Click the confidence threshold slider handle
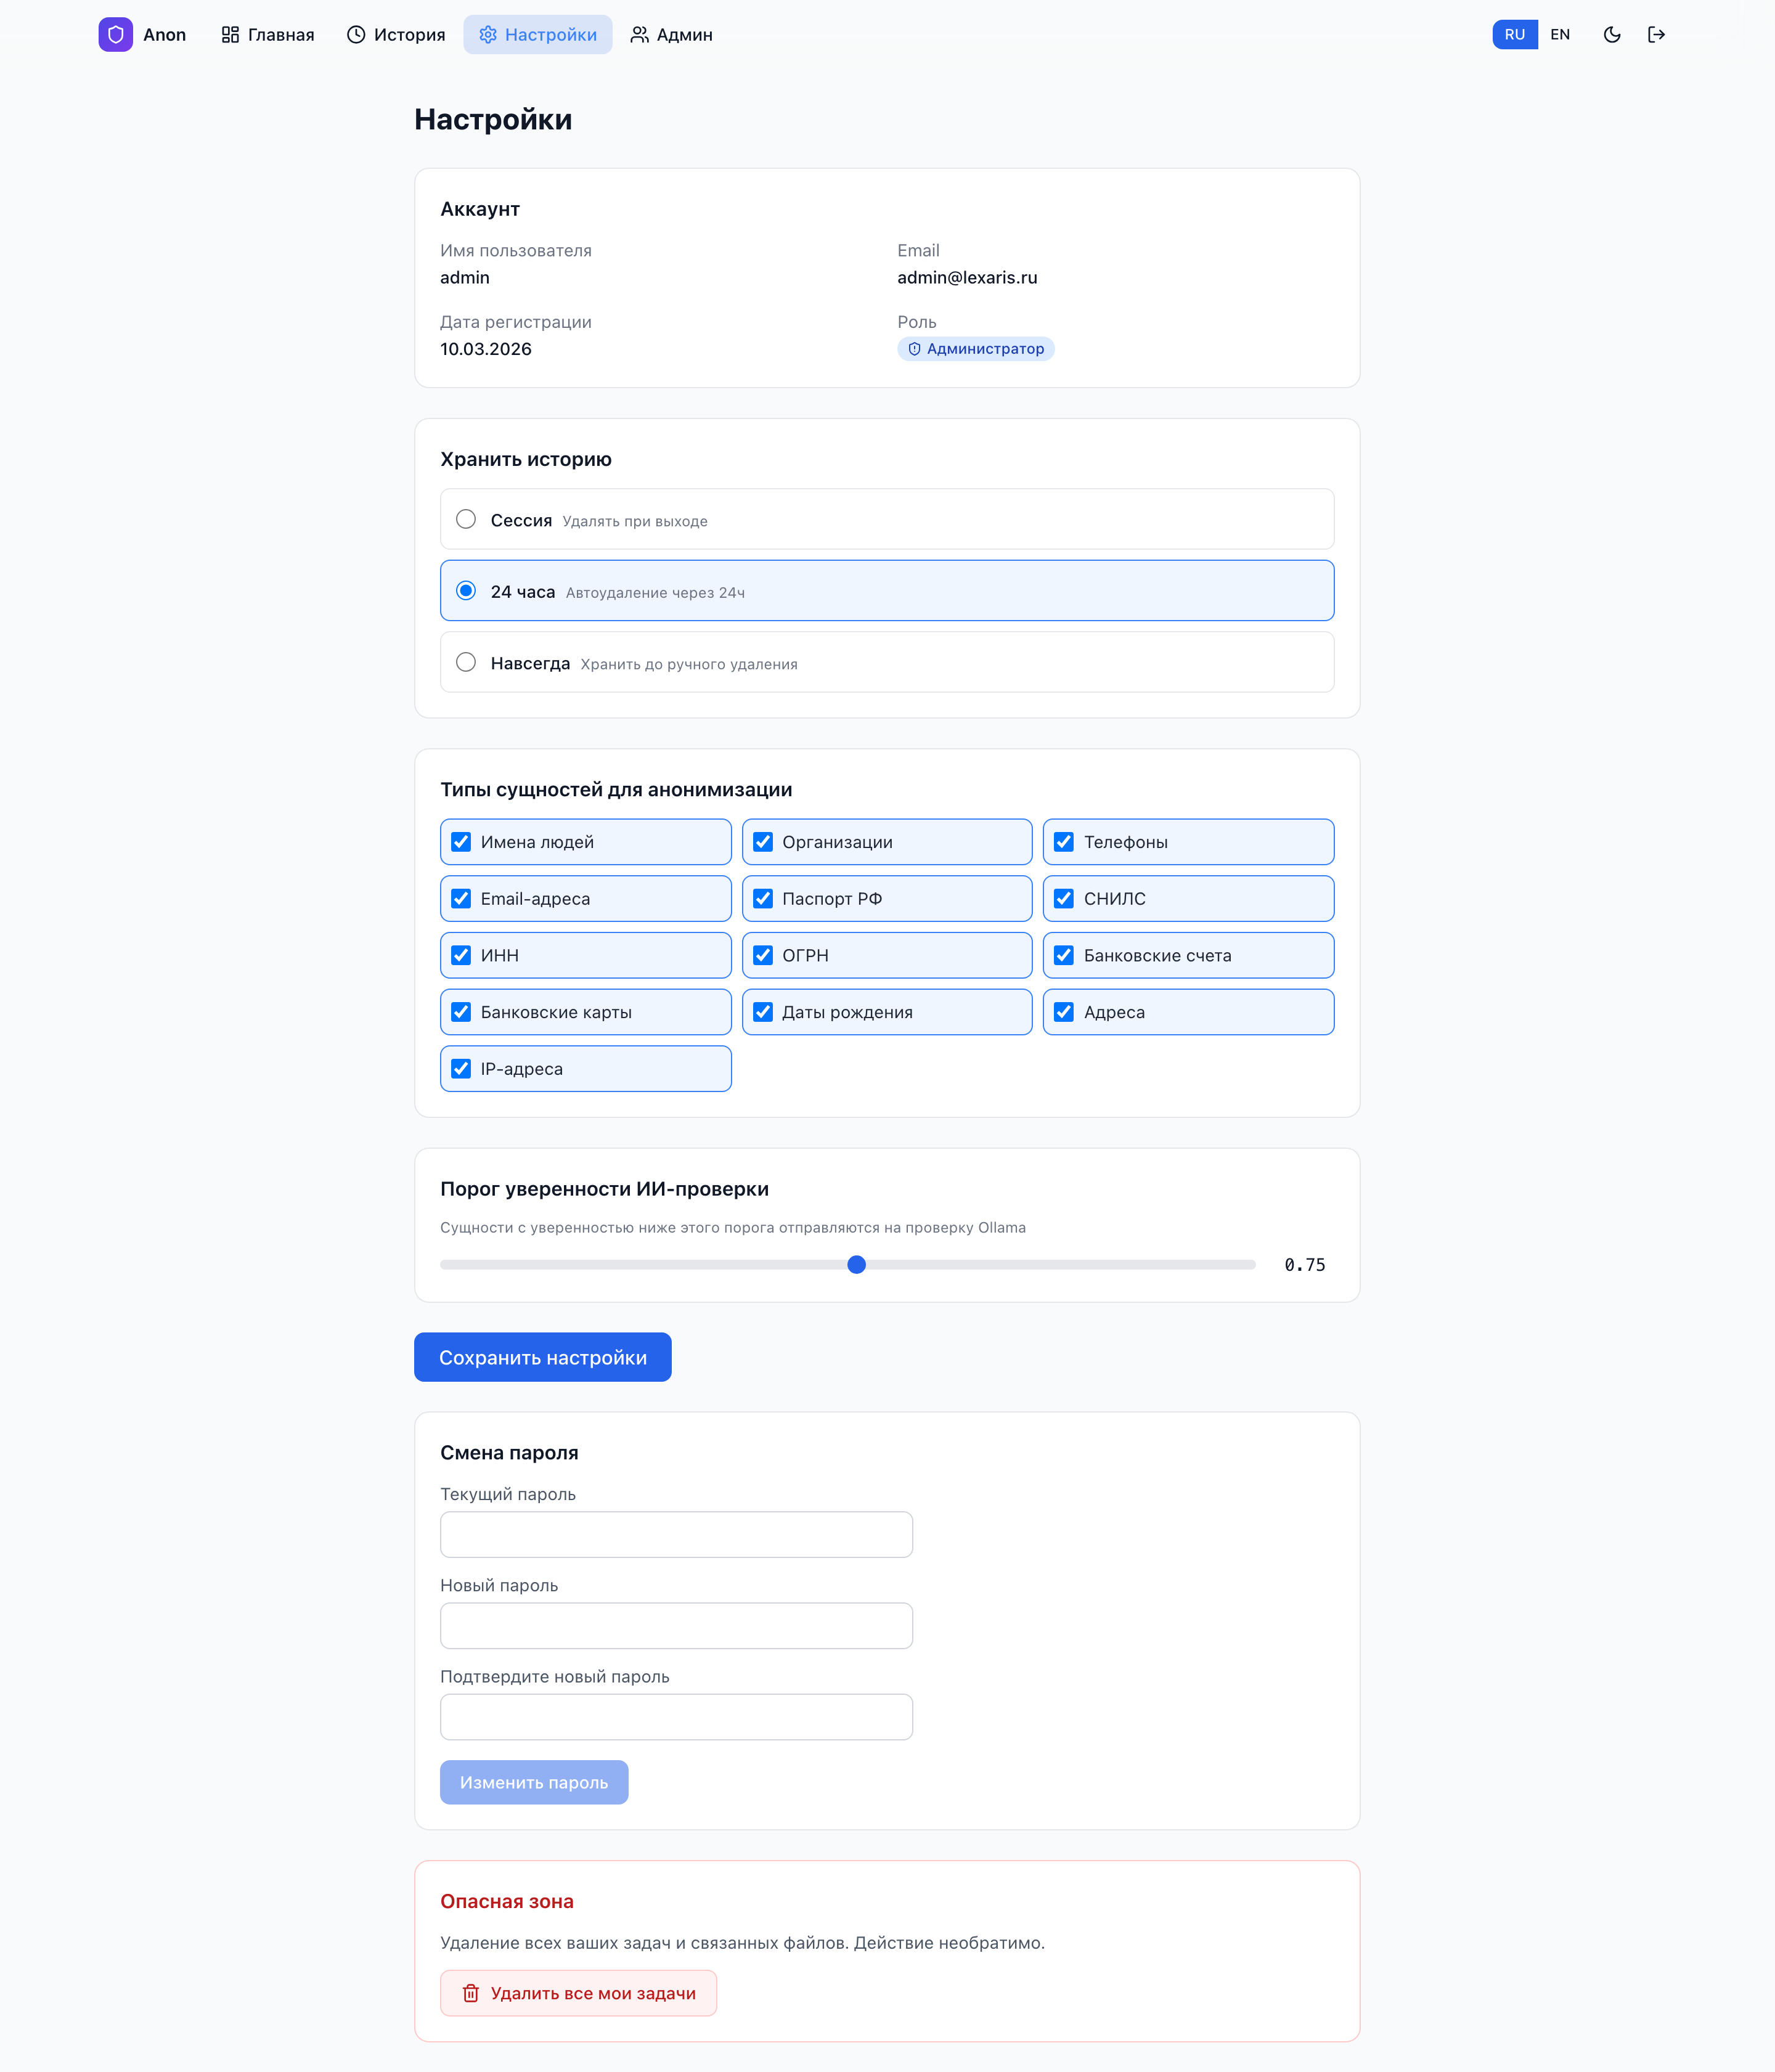1775x2072 pixels. tap(856, 1265)
